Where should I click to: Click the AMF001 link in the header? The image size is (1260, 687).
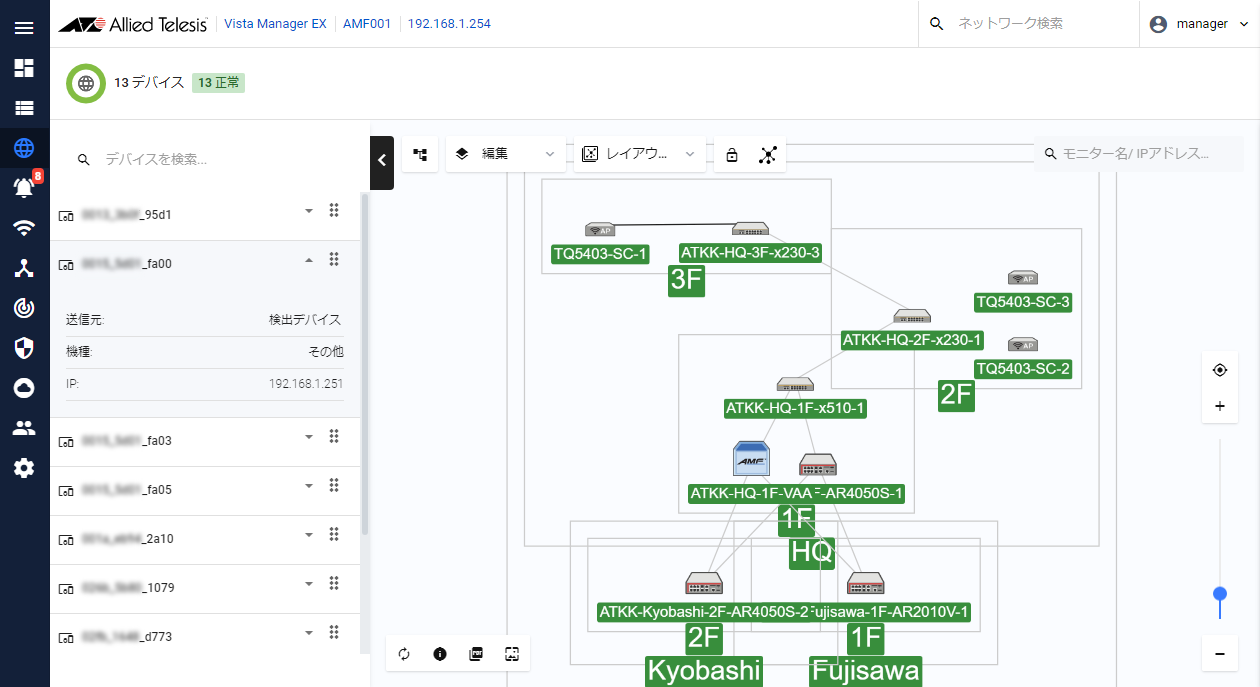366,24
